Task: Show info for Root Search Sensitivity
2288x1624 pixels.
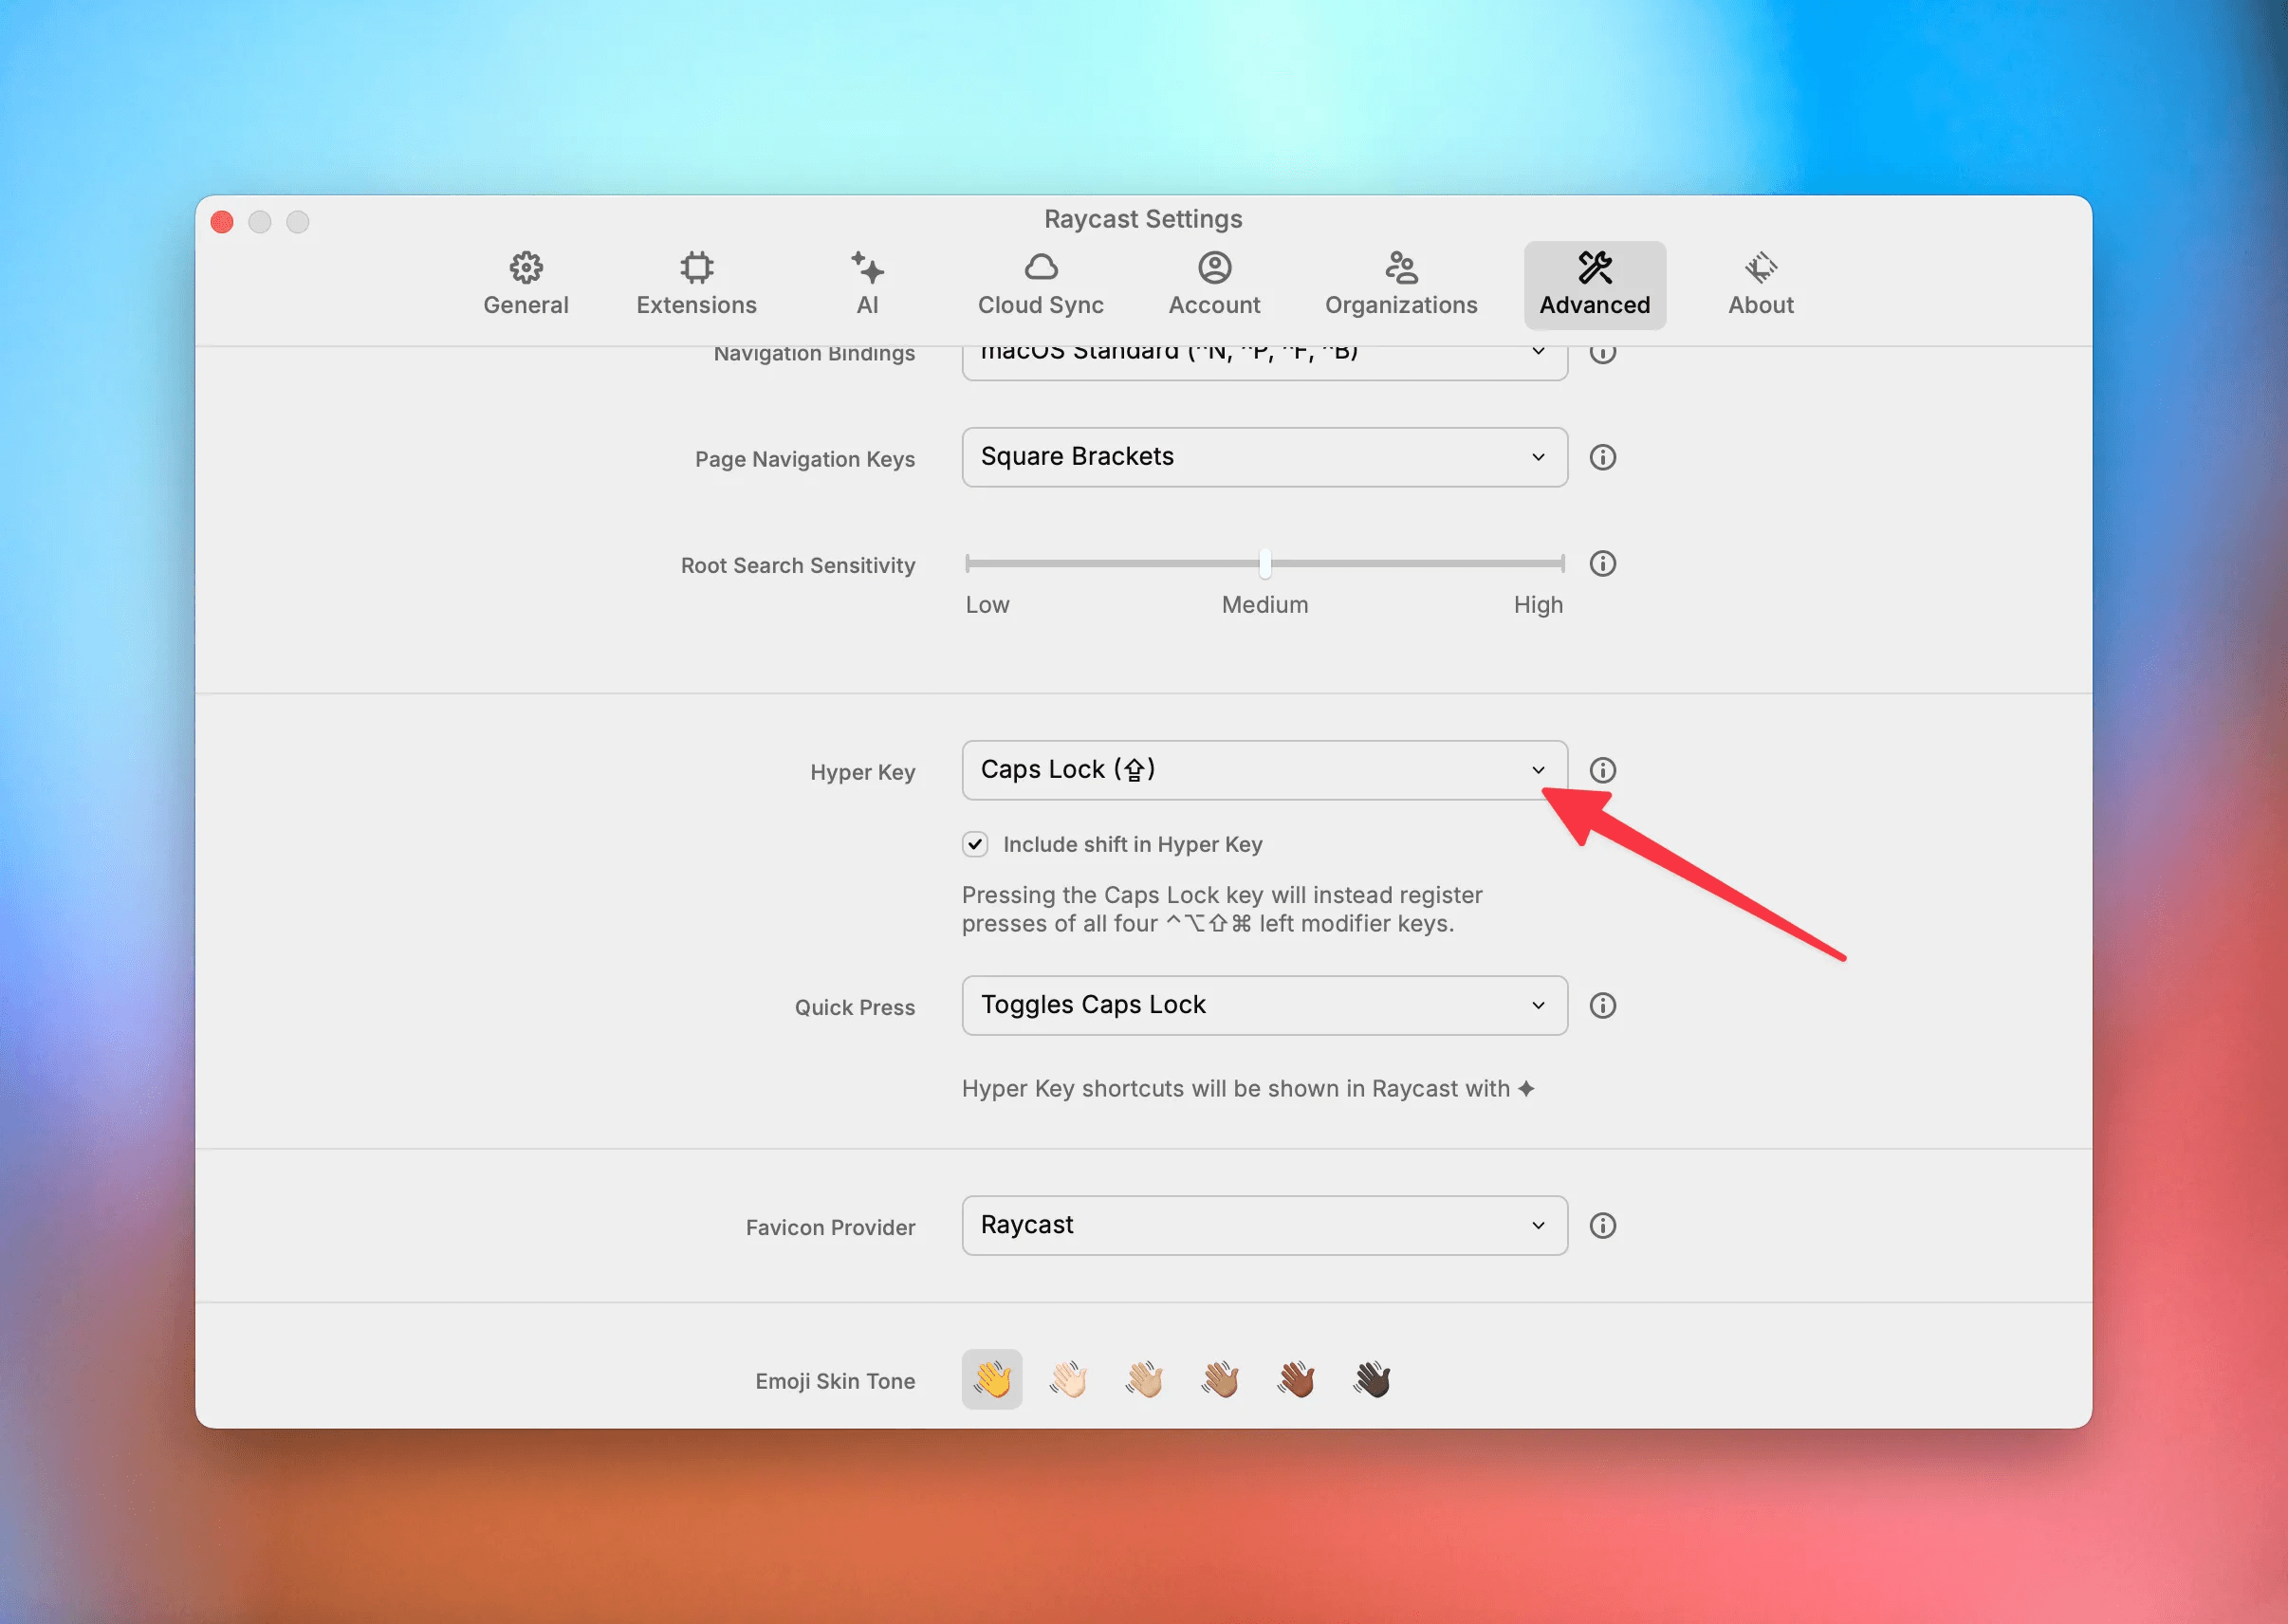Action: 1603,563
